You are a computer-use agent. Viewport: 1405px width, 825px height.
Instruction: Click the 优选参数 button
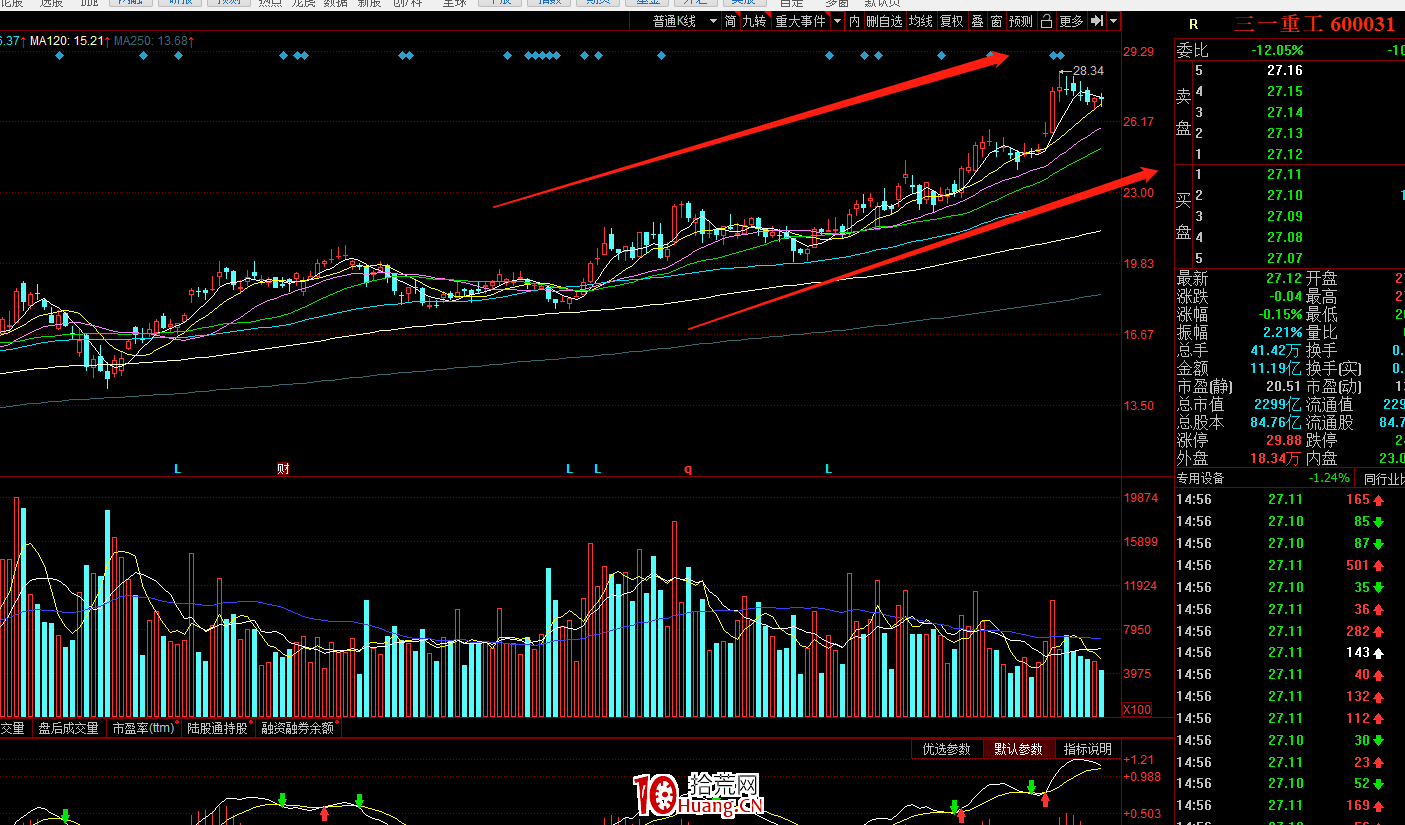946,749
